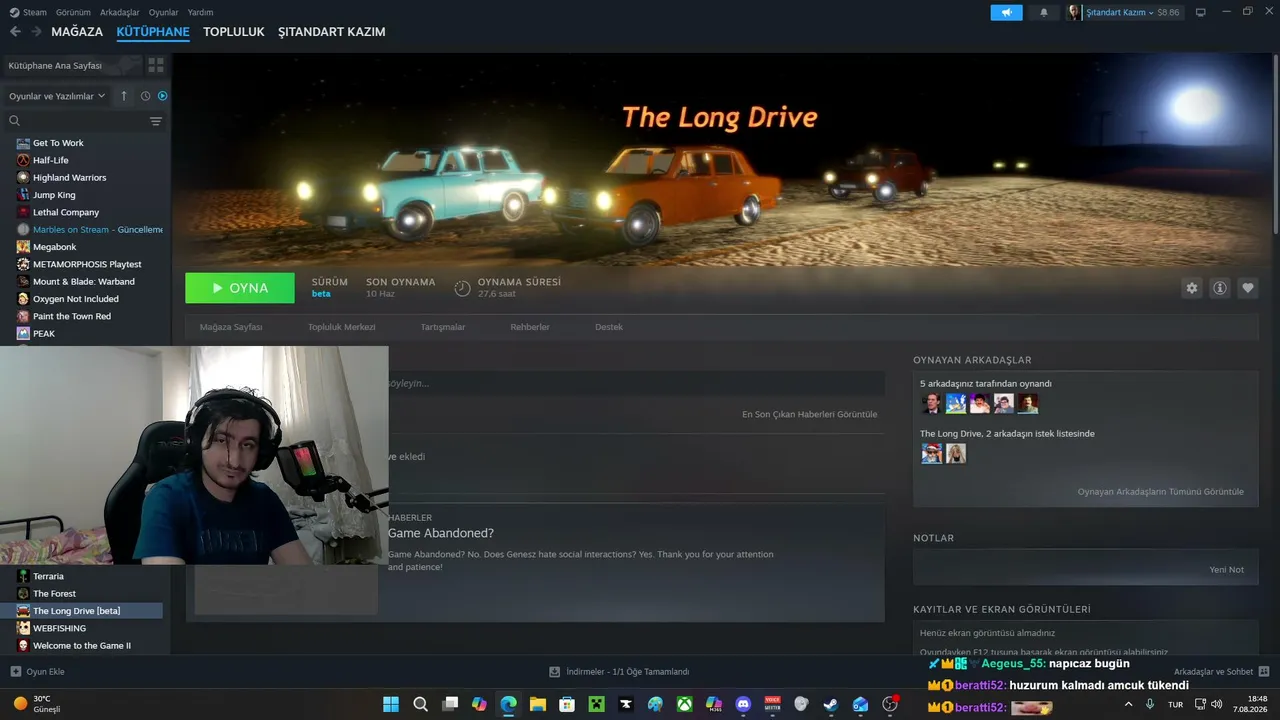The width and height of the screenshot is (1280, 720).
Task: Click the Add Game plus icon
Action: coord(15,672)
